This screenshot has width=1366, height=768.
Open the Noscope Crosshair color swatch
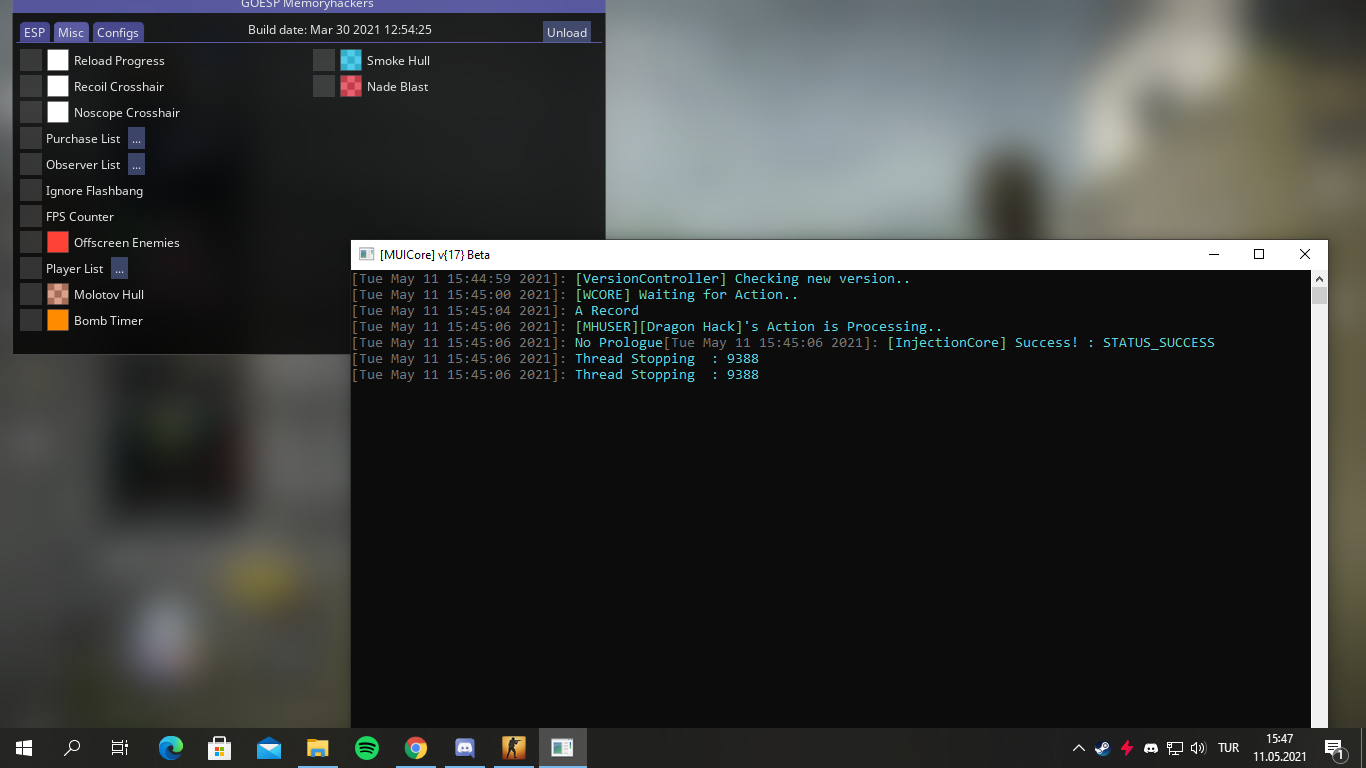click(x=58, y=112)
